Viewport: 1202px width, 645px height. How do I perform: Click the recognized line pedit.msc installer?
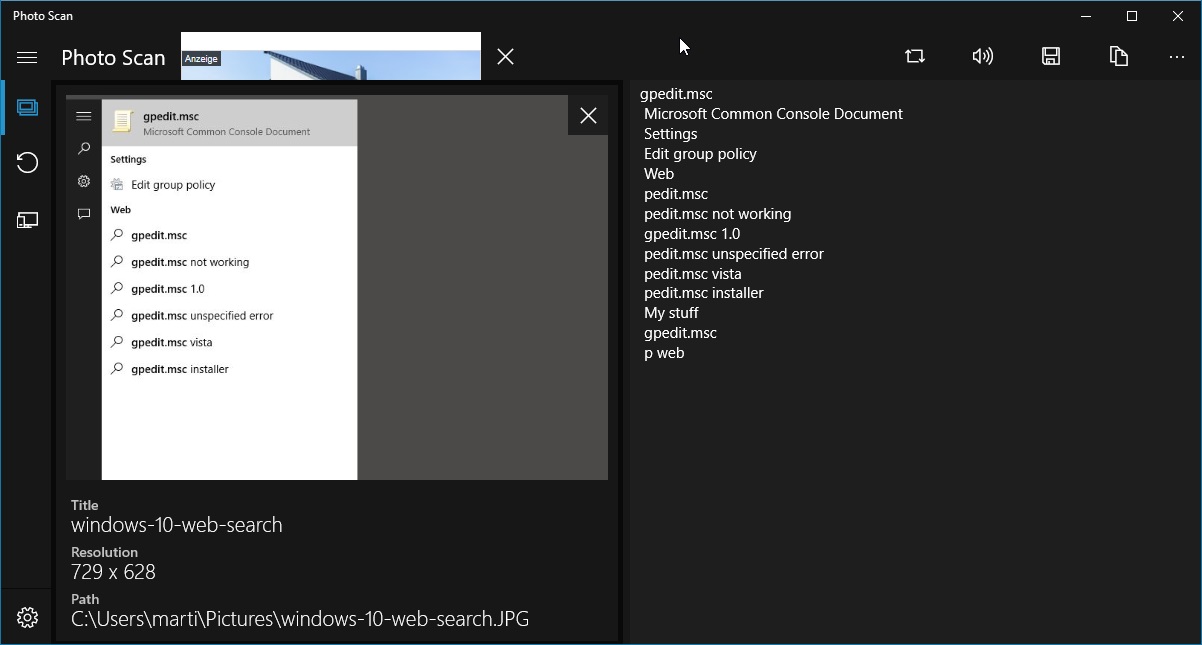pyautogui.click(x=704, y=293)
